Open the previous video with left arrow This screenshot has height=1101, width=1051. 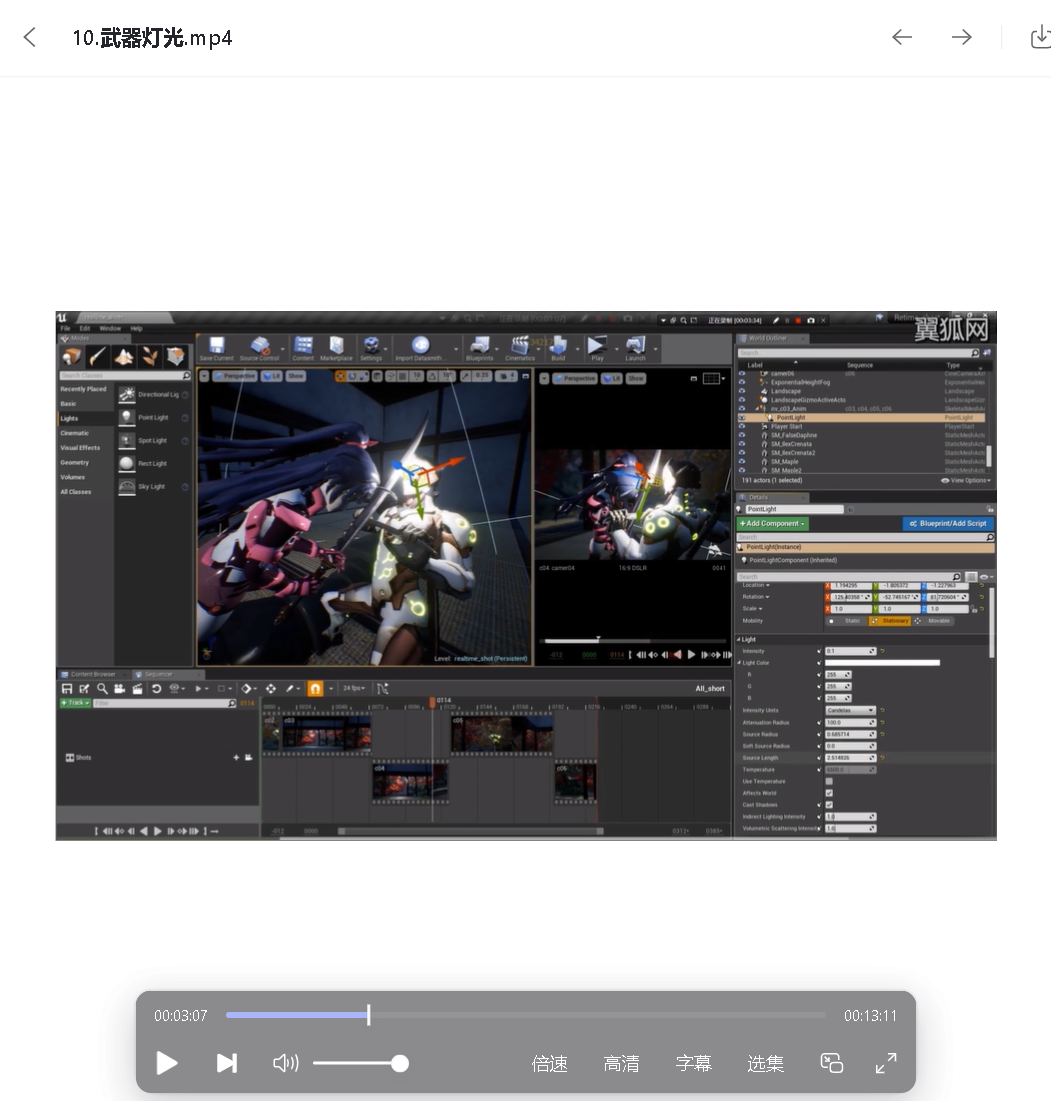(x=901, y=37)
